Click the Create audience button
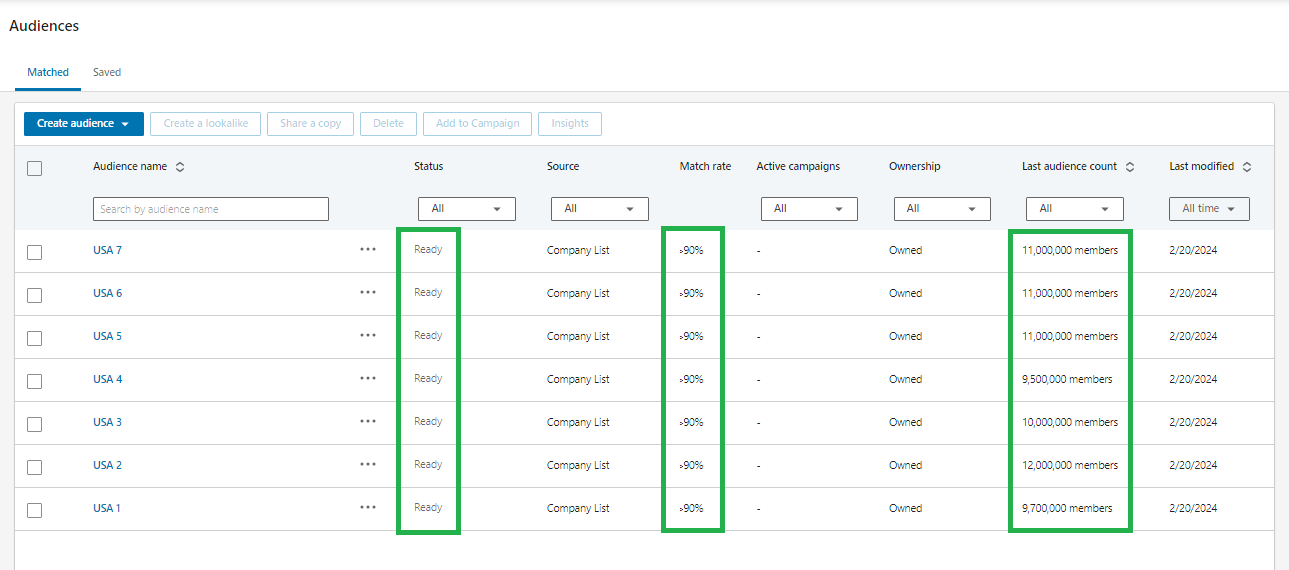This screenshot has height=570, width=1289. [84, 124]
